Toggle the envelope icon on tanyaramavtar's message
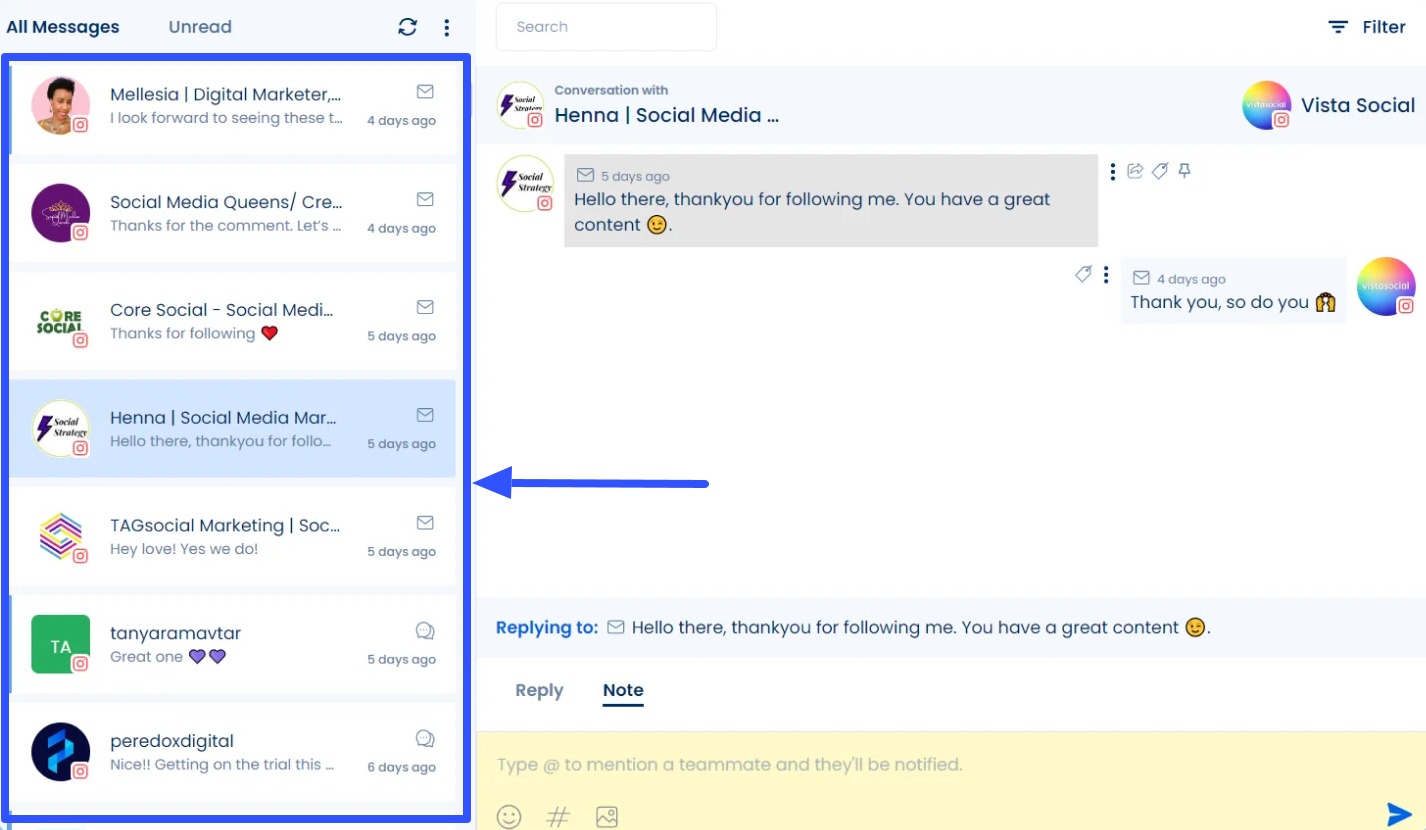The image size is (1426, 830). tap(424, 630)
